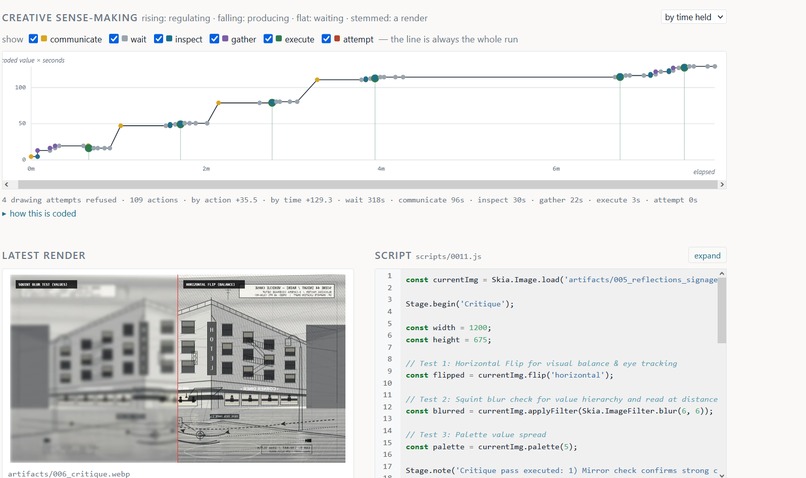Click the 'gather 22s' summary stat

click(561, 200)
